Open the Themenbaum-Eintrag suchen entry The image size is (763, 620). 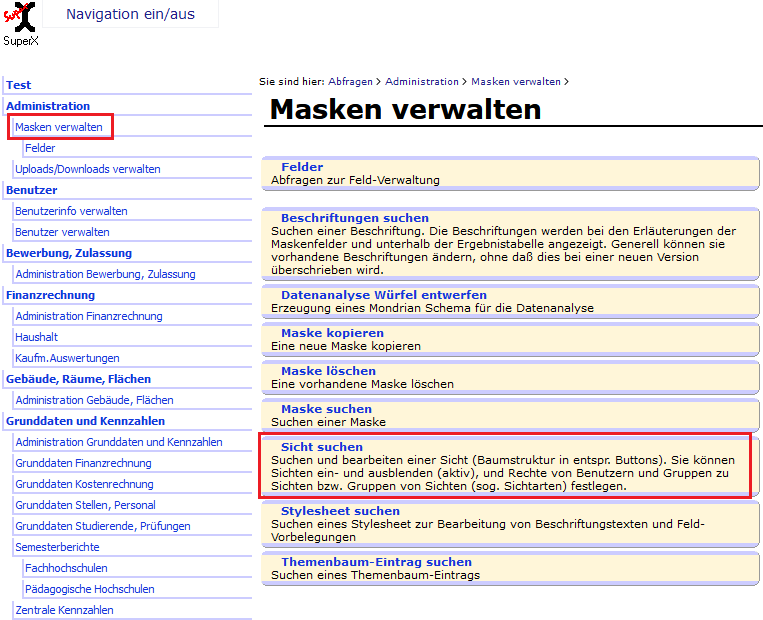[x=376, y=562]
